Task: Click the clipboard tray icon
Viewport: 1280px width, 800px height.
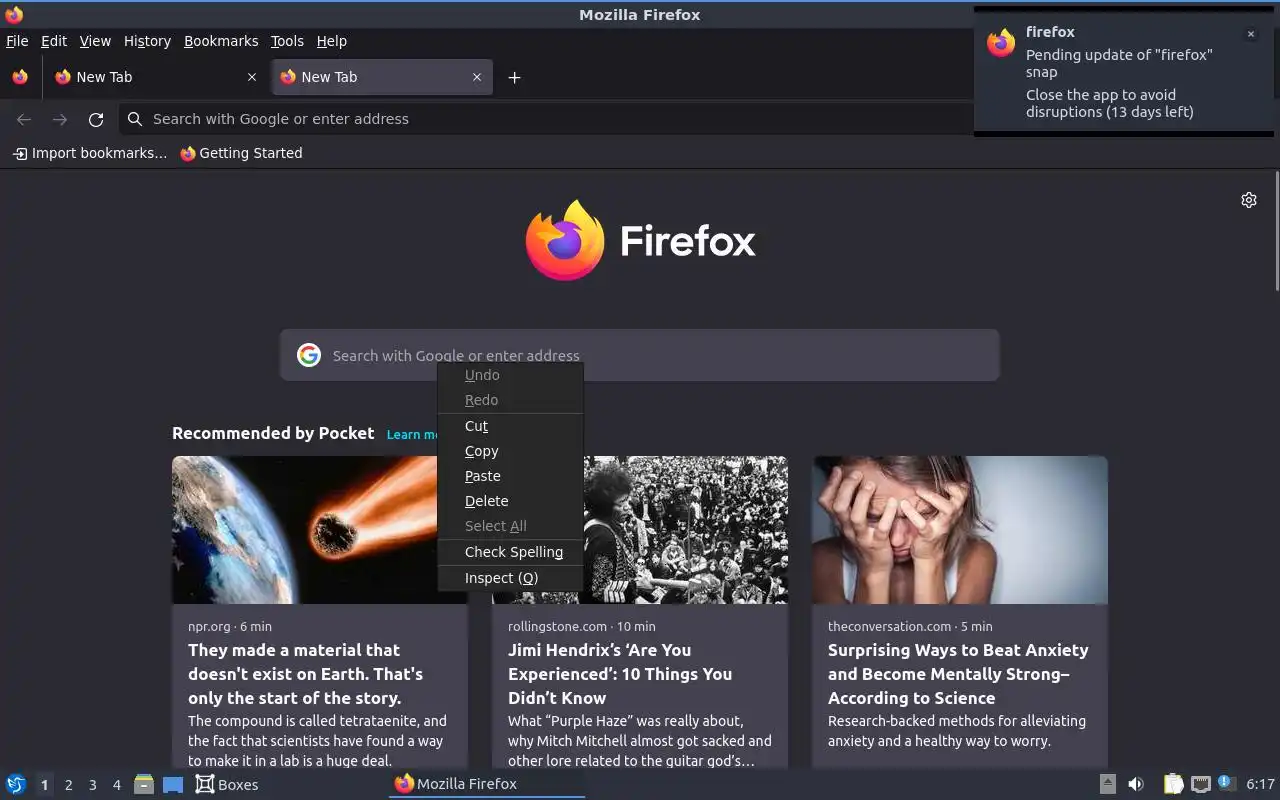Action: [x=1173, y=784]
